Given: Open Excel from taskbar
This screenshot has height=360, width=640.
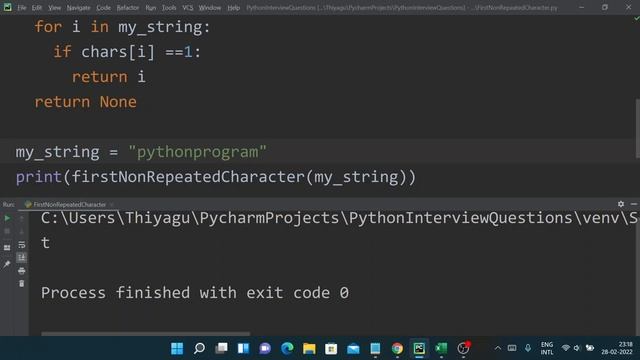Looking at the screenshot, I should point(441,348).
